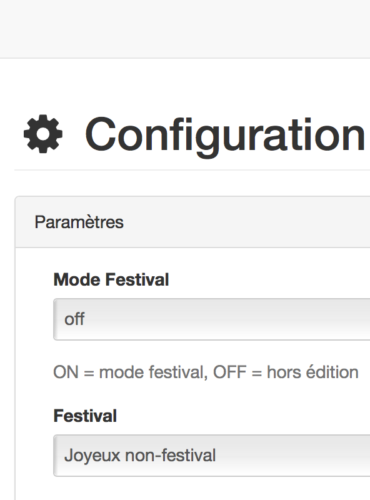Click the panel area below Festival dropdown
This screenshot has width=370, height=500.
(x=193, y=489)
